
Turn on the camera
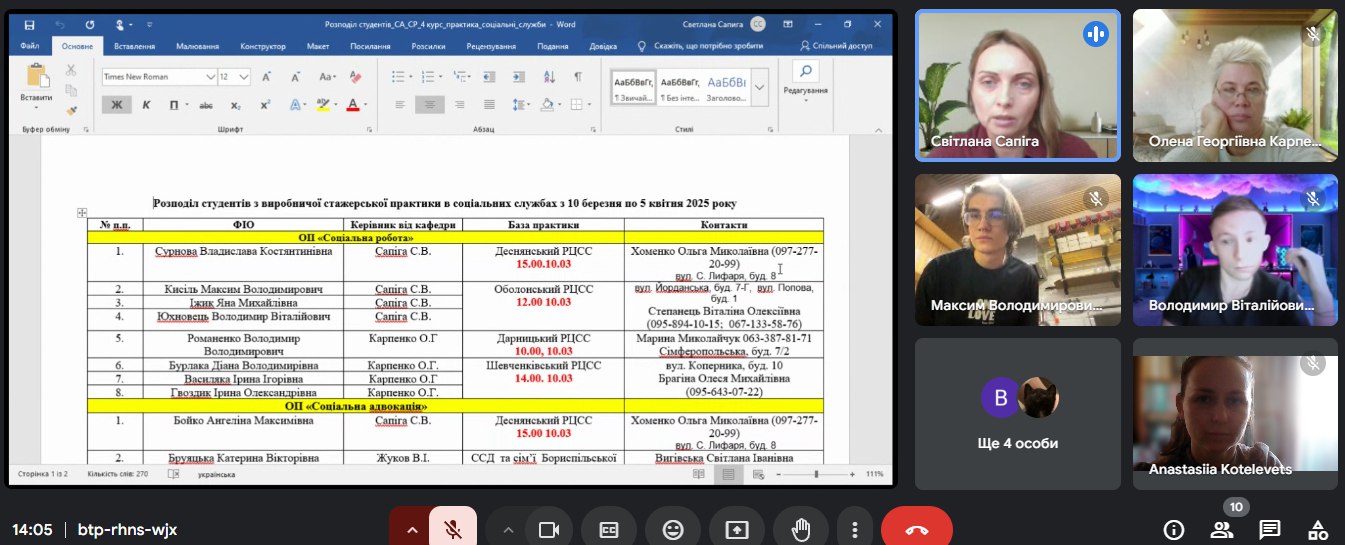(548, 529)
